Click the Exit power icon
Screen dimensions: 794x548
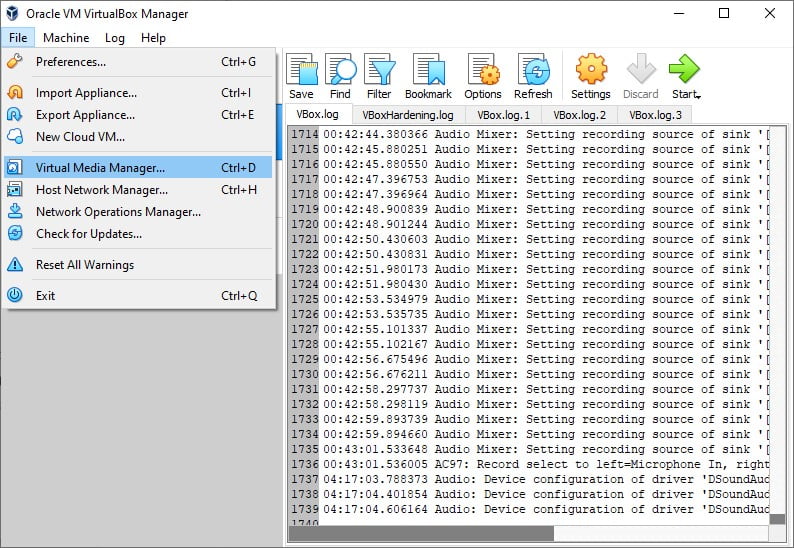pyautogui.click(x=15, y=295)
